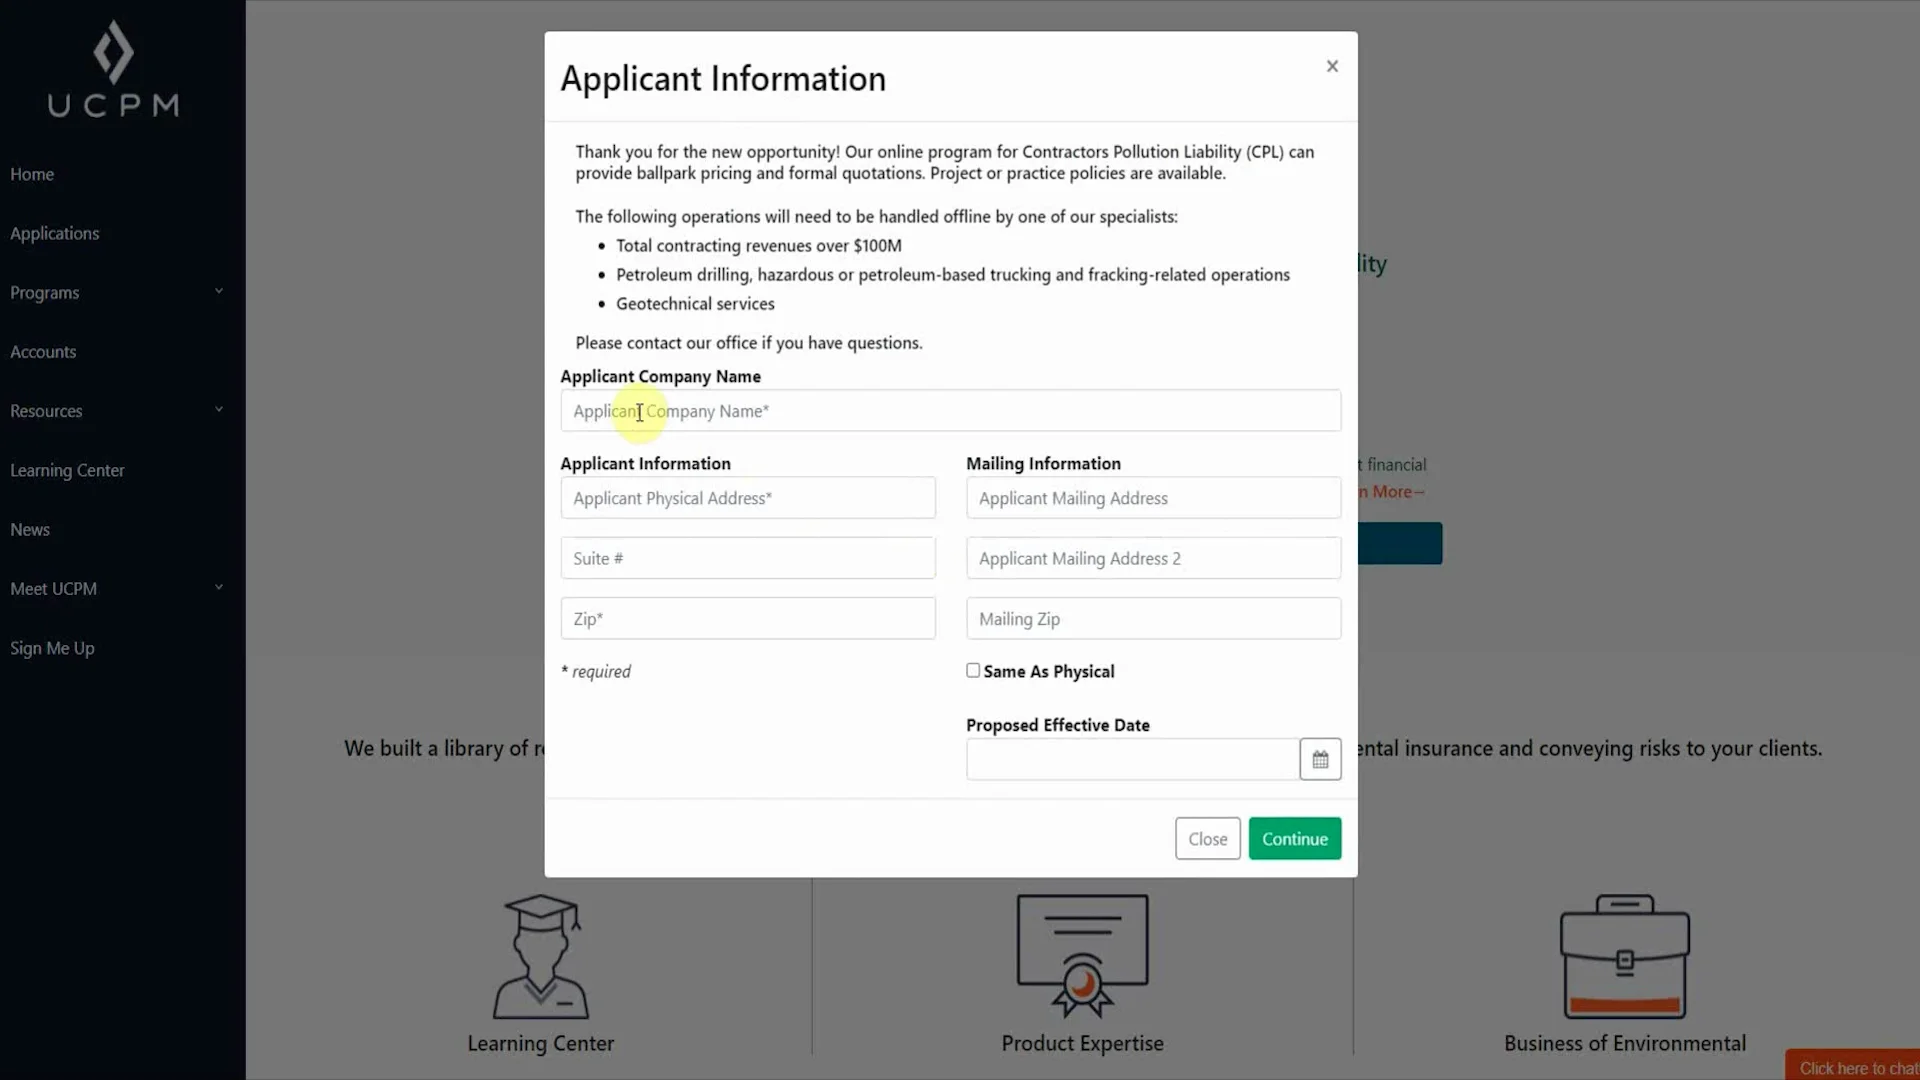Open the Click here to chat widget
The width and height of the screenshot is (1920, 1080).
(x=1856, y=1067)
